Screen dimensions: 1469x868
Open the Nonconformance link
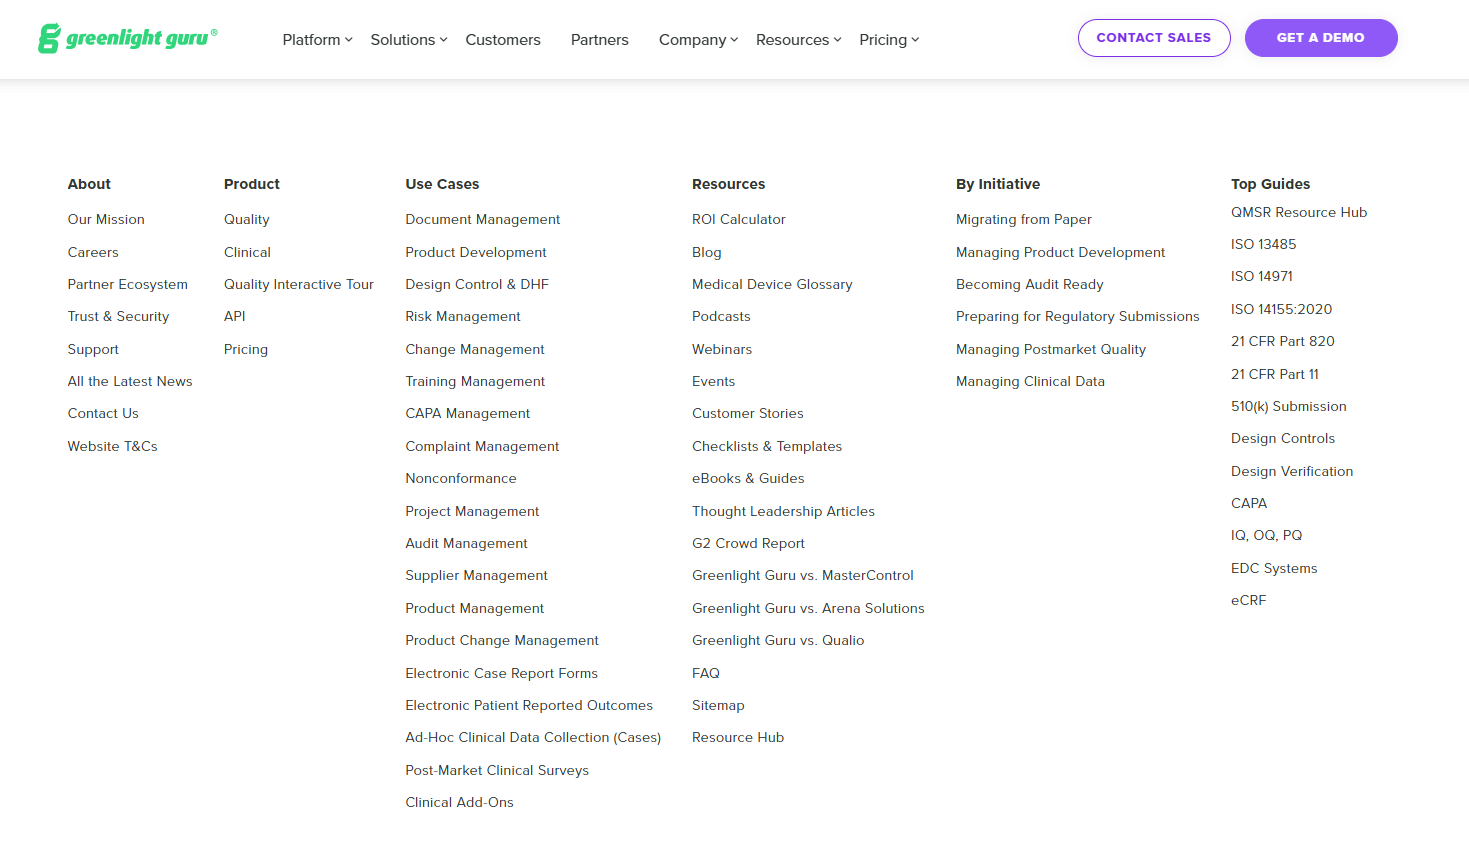point(461,478)
